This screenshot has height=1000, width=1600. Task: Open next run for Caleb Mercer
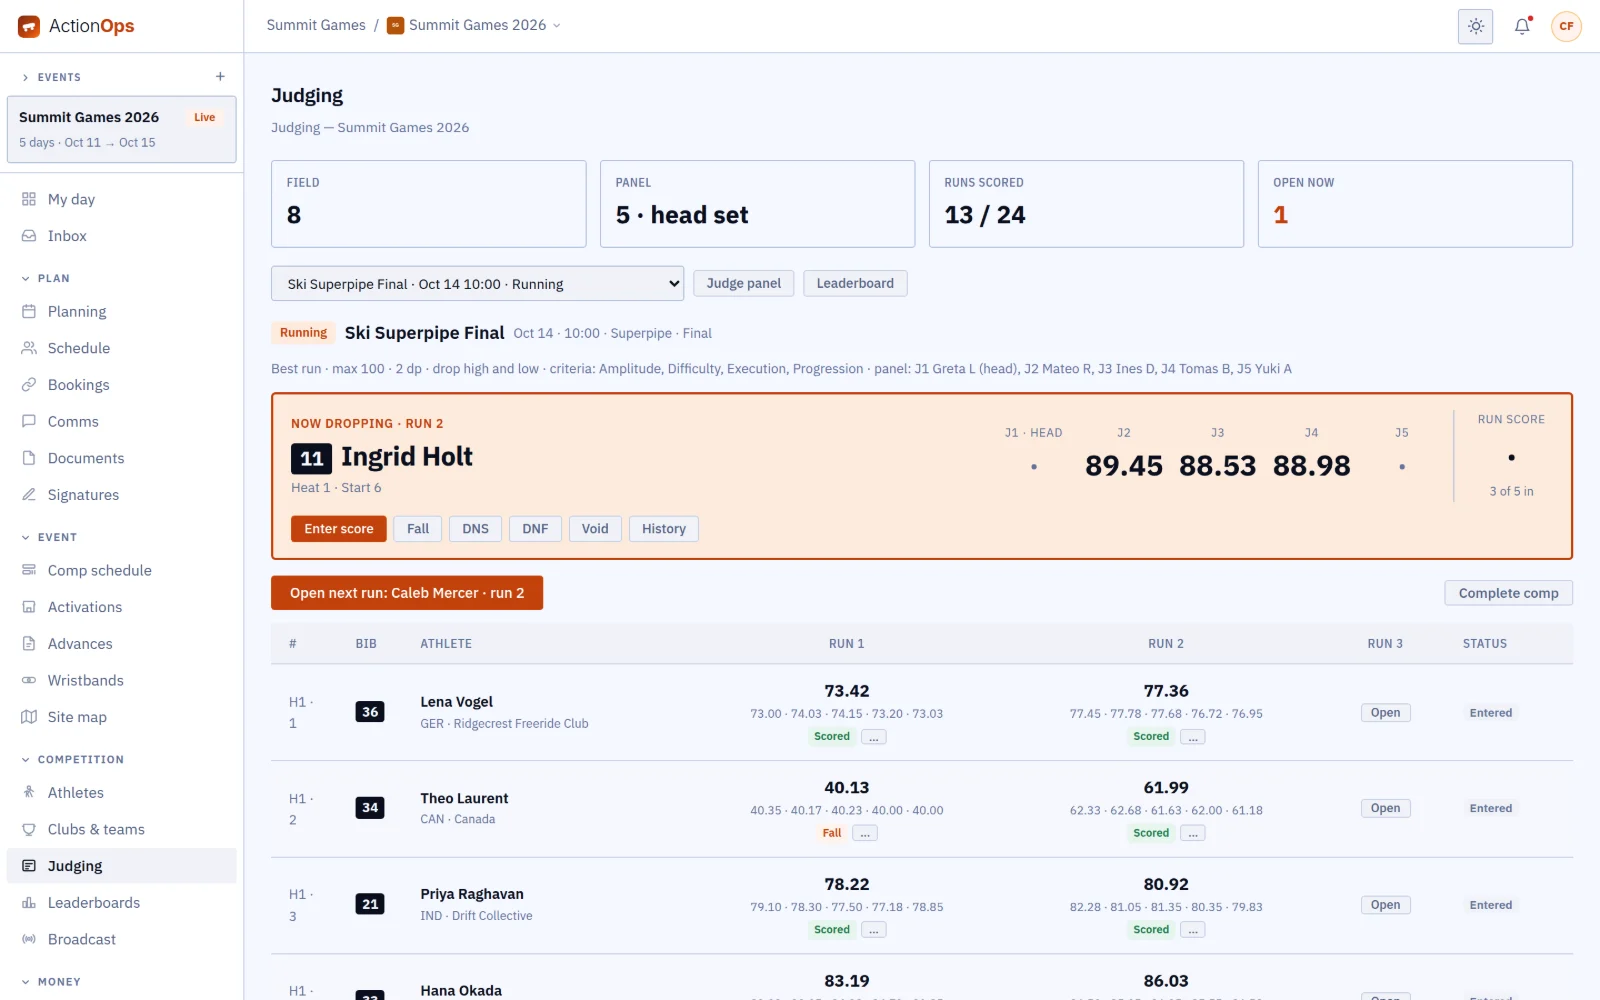pos(407,593)
